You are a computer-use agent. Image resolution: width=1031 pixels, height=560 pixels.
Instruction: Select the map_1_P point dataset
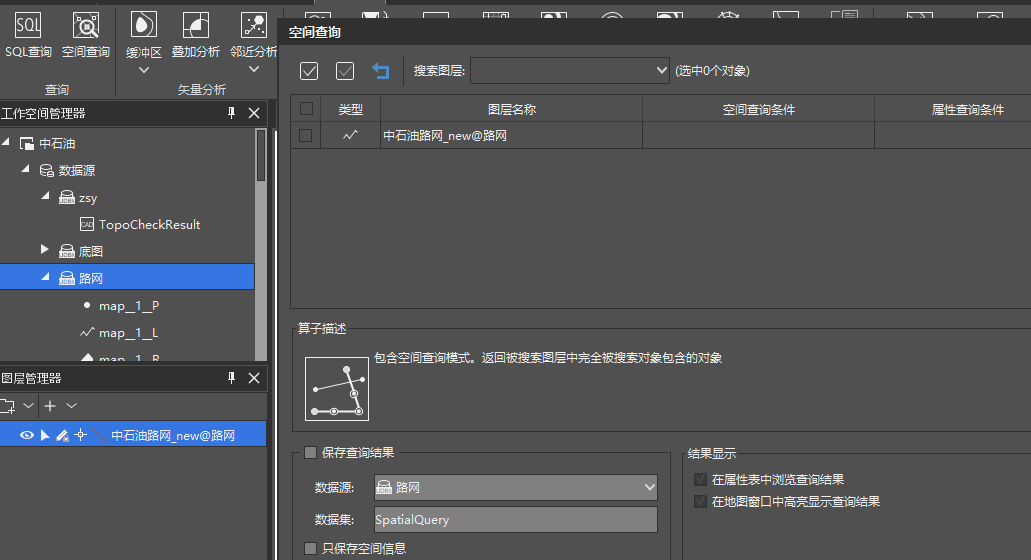point(129,306)
